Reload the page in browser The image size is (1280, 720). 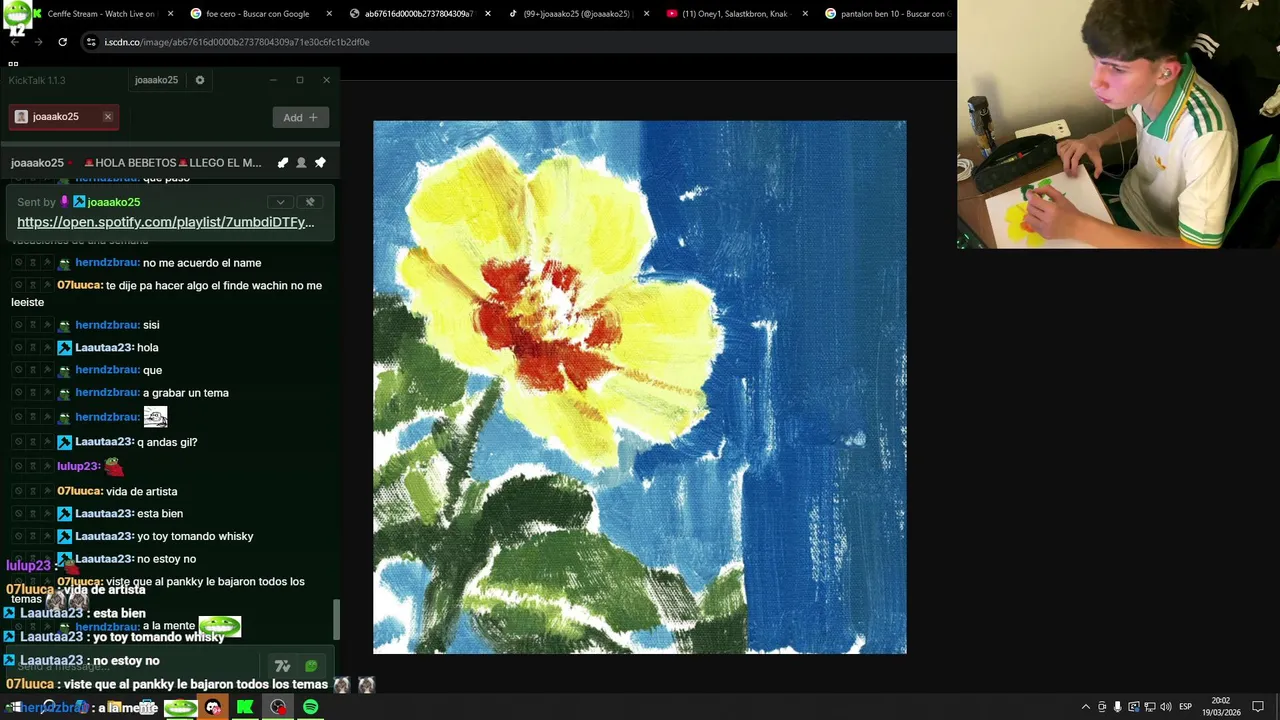pyautogui.click(x=62, y=42)
